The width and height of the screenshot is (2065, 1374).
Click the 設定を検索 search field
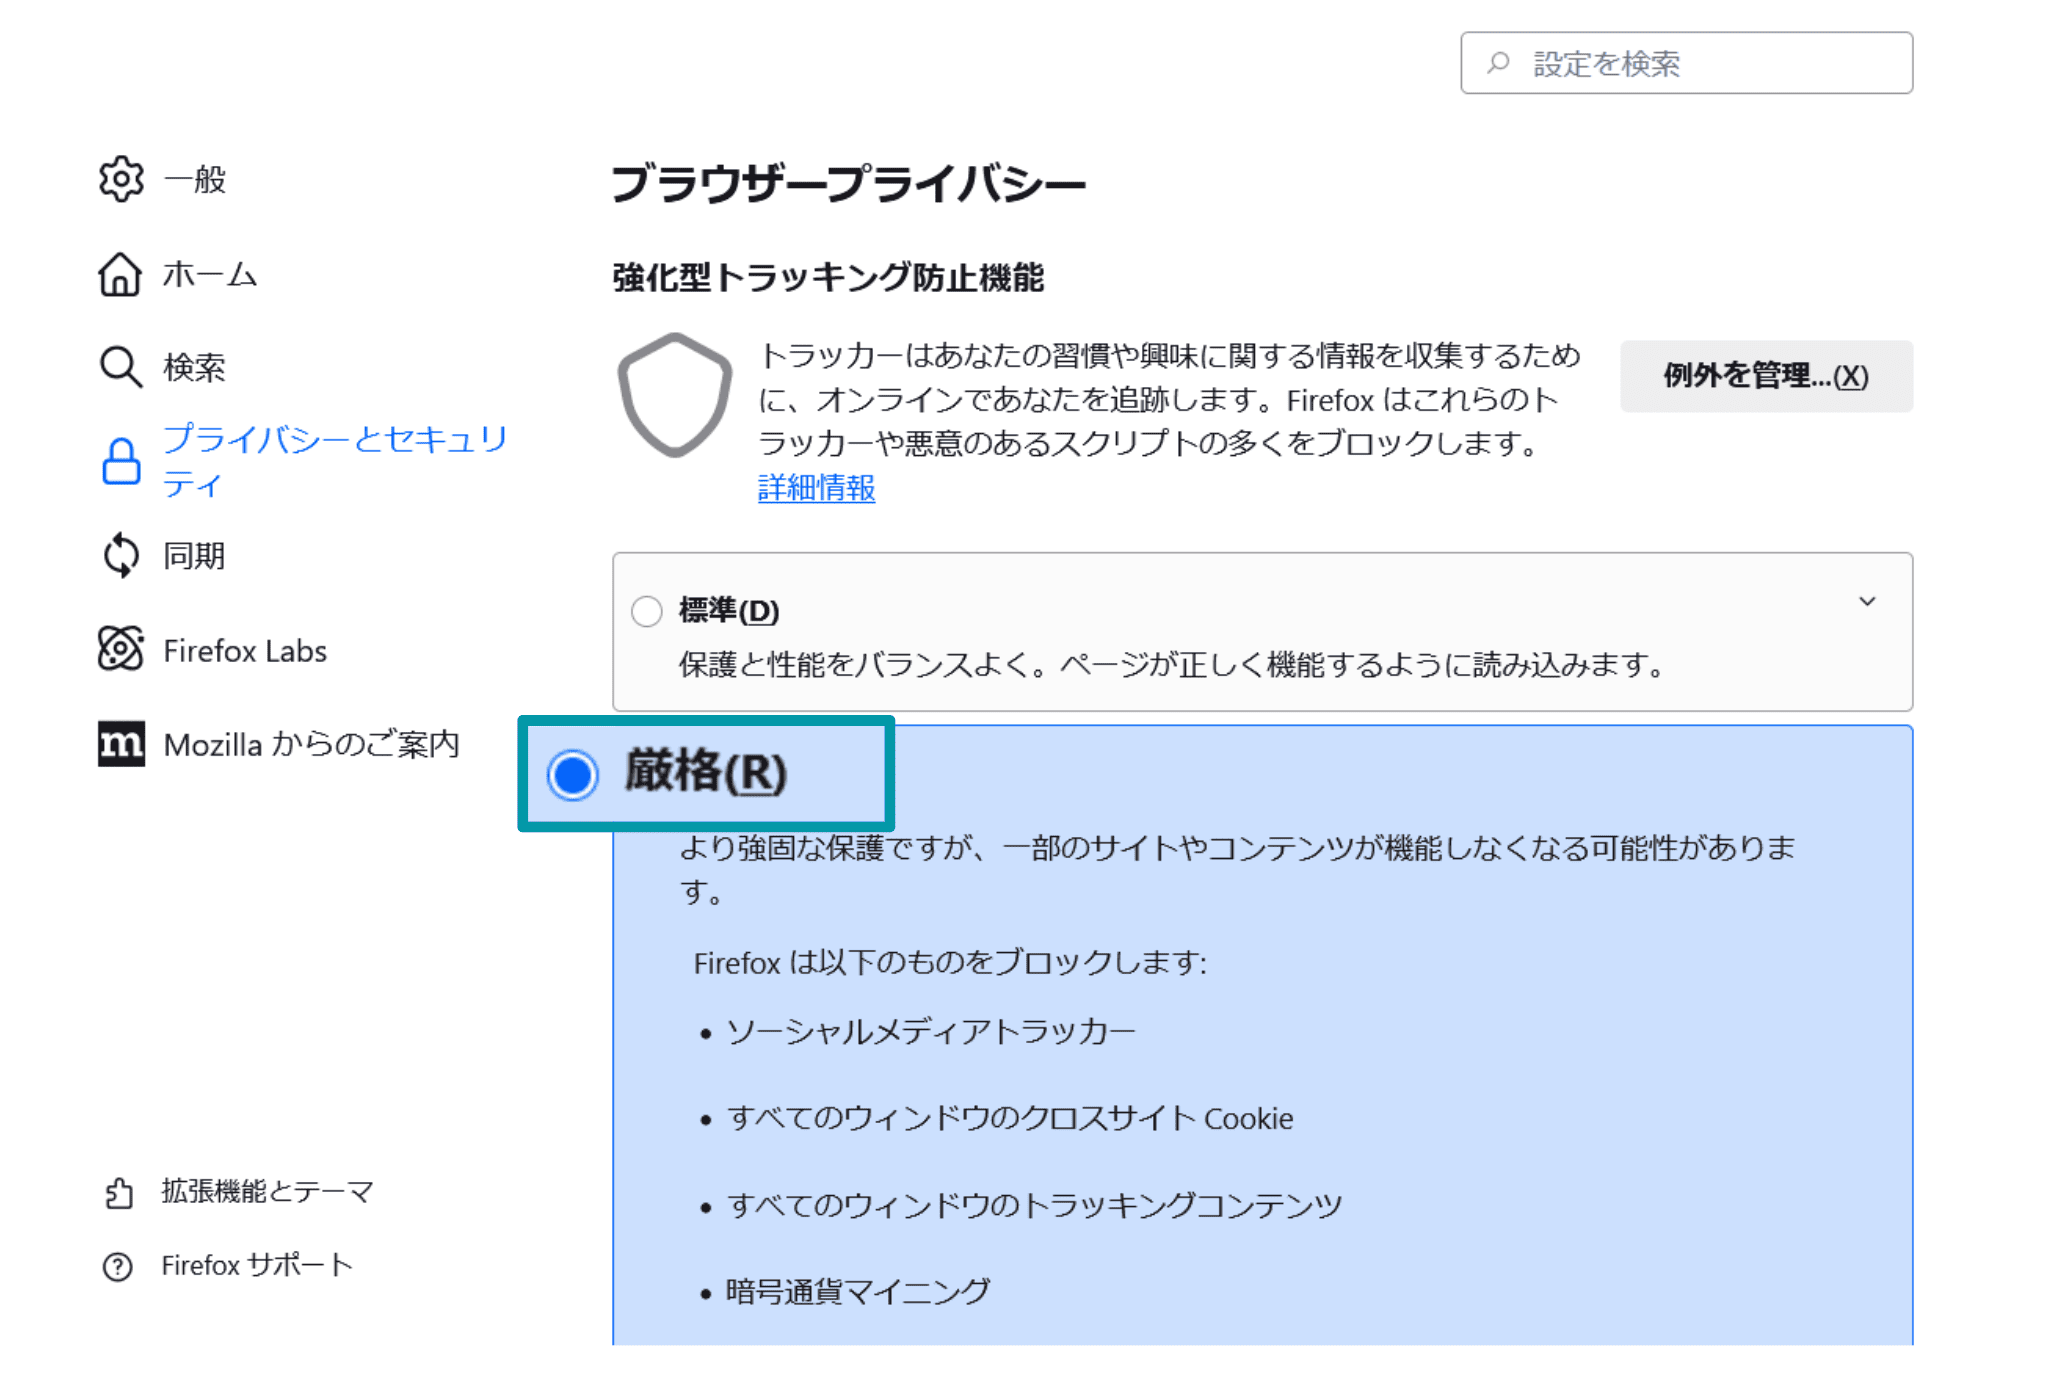(x=1700, y=64)
